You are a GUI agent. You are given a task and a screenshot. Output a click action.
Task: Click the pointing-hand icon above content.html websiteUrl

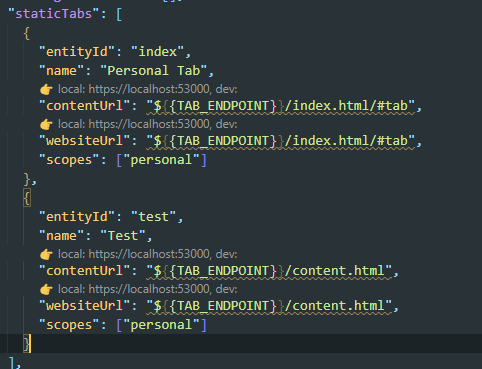coord(46,289)
